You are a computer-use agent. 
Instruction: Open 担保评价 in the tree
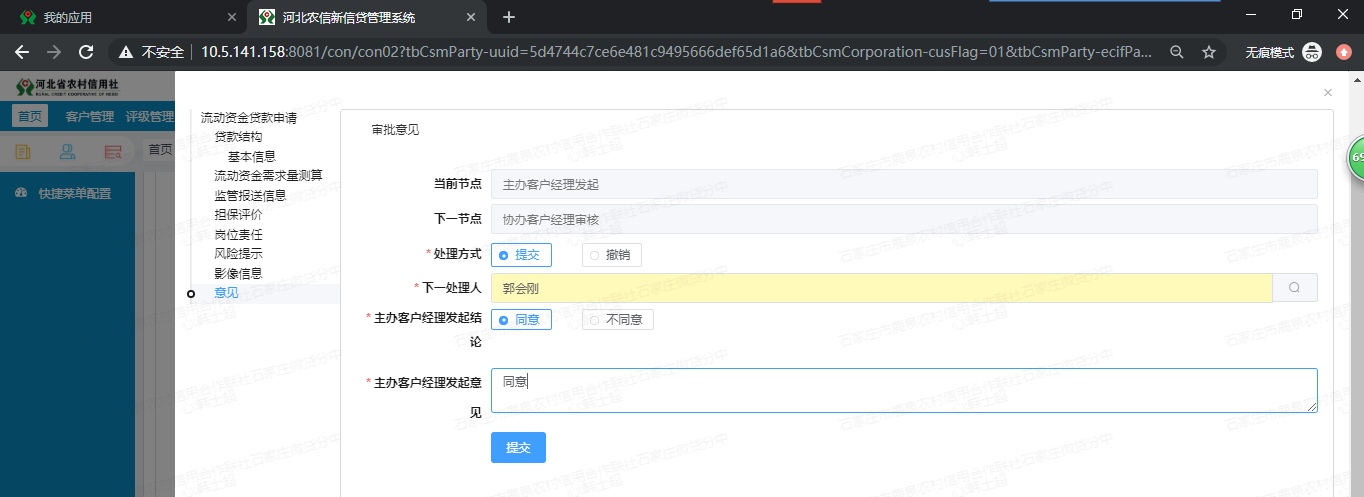click(x=238, y=214)
